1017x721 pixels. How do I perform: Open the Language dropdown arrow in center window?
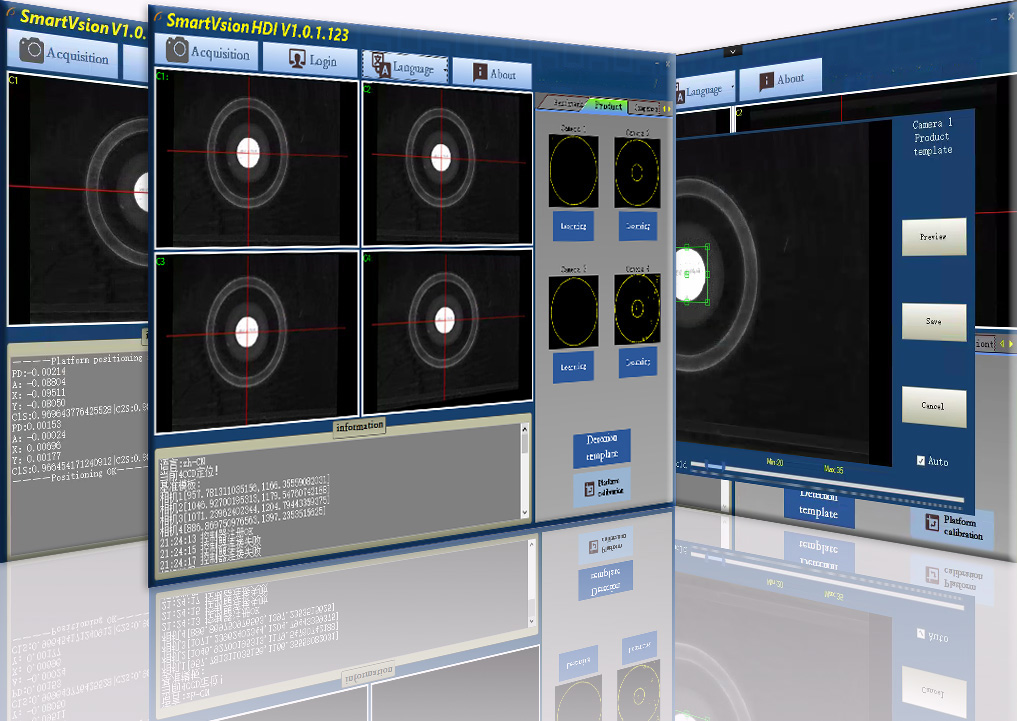[x=439, y=69]
